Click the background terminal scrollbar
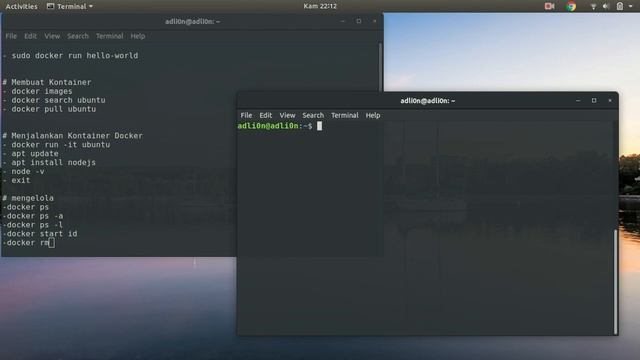 380,67
